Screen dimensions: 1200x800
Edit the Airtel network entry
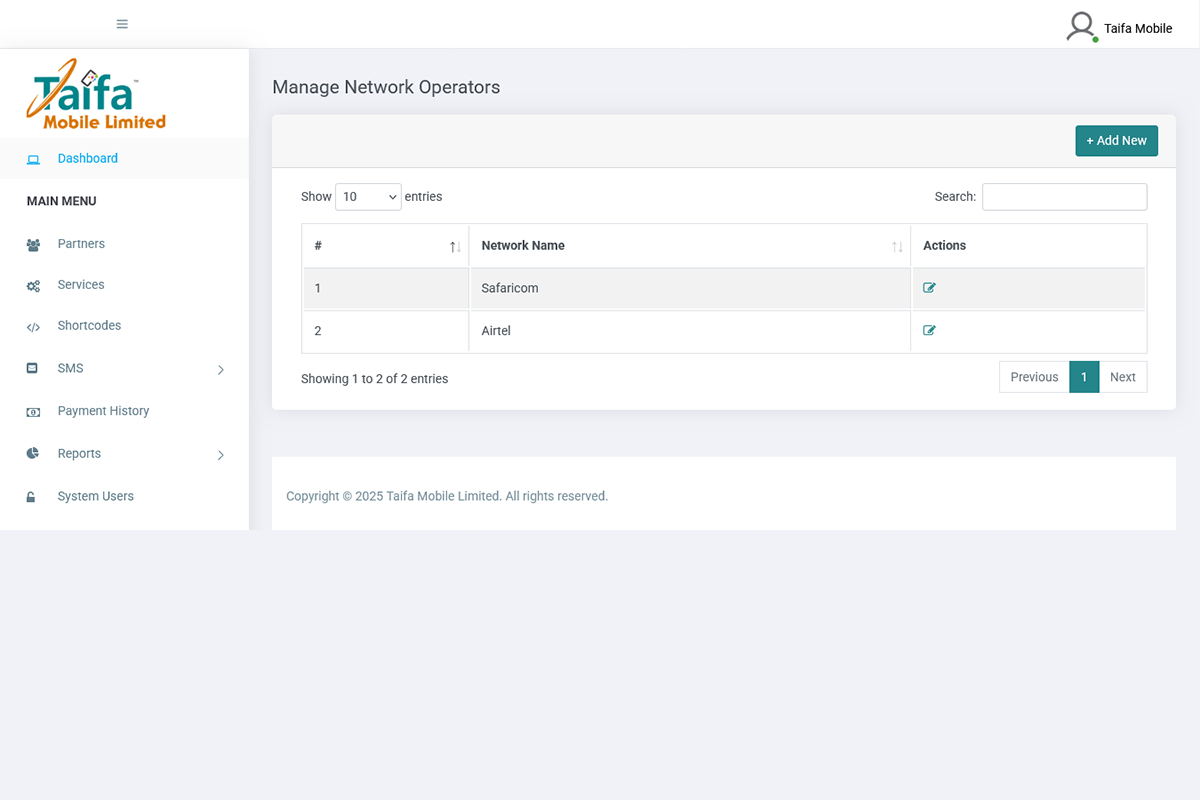pyautogui.click(x=929, y=330)
